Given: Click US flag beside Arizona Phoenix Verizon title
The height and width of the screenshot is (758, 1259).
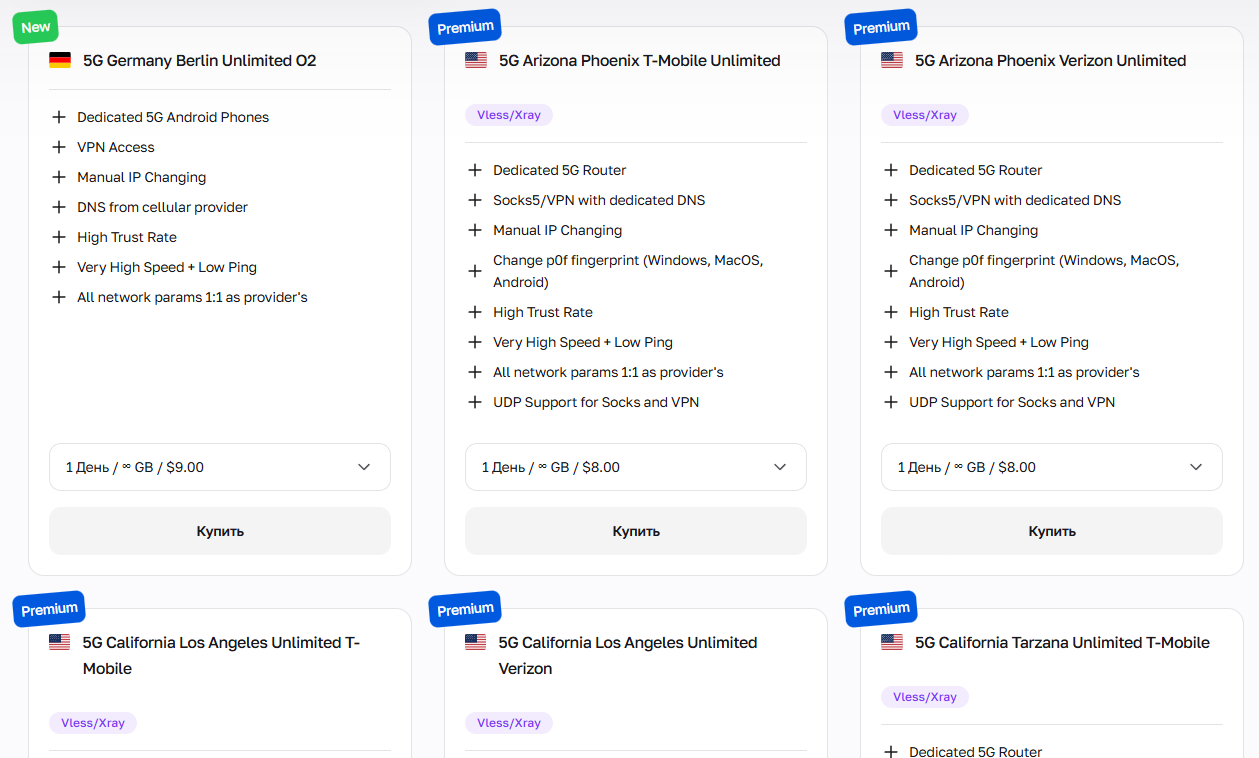Looking at the screenshot, I should pyautogui.click(x=892, y=60).
